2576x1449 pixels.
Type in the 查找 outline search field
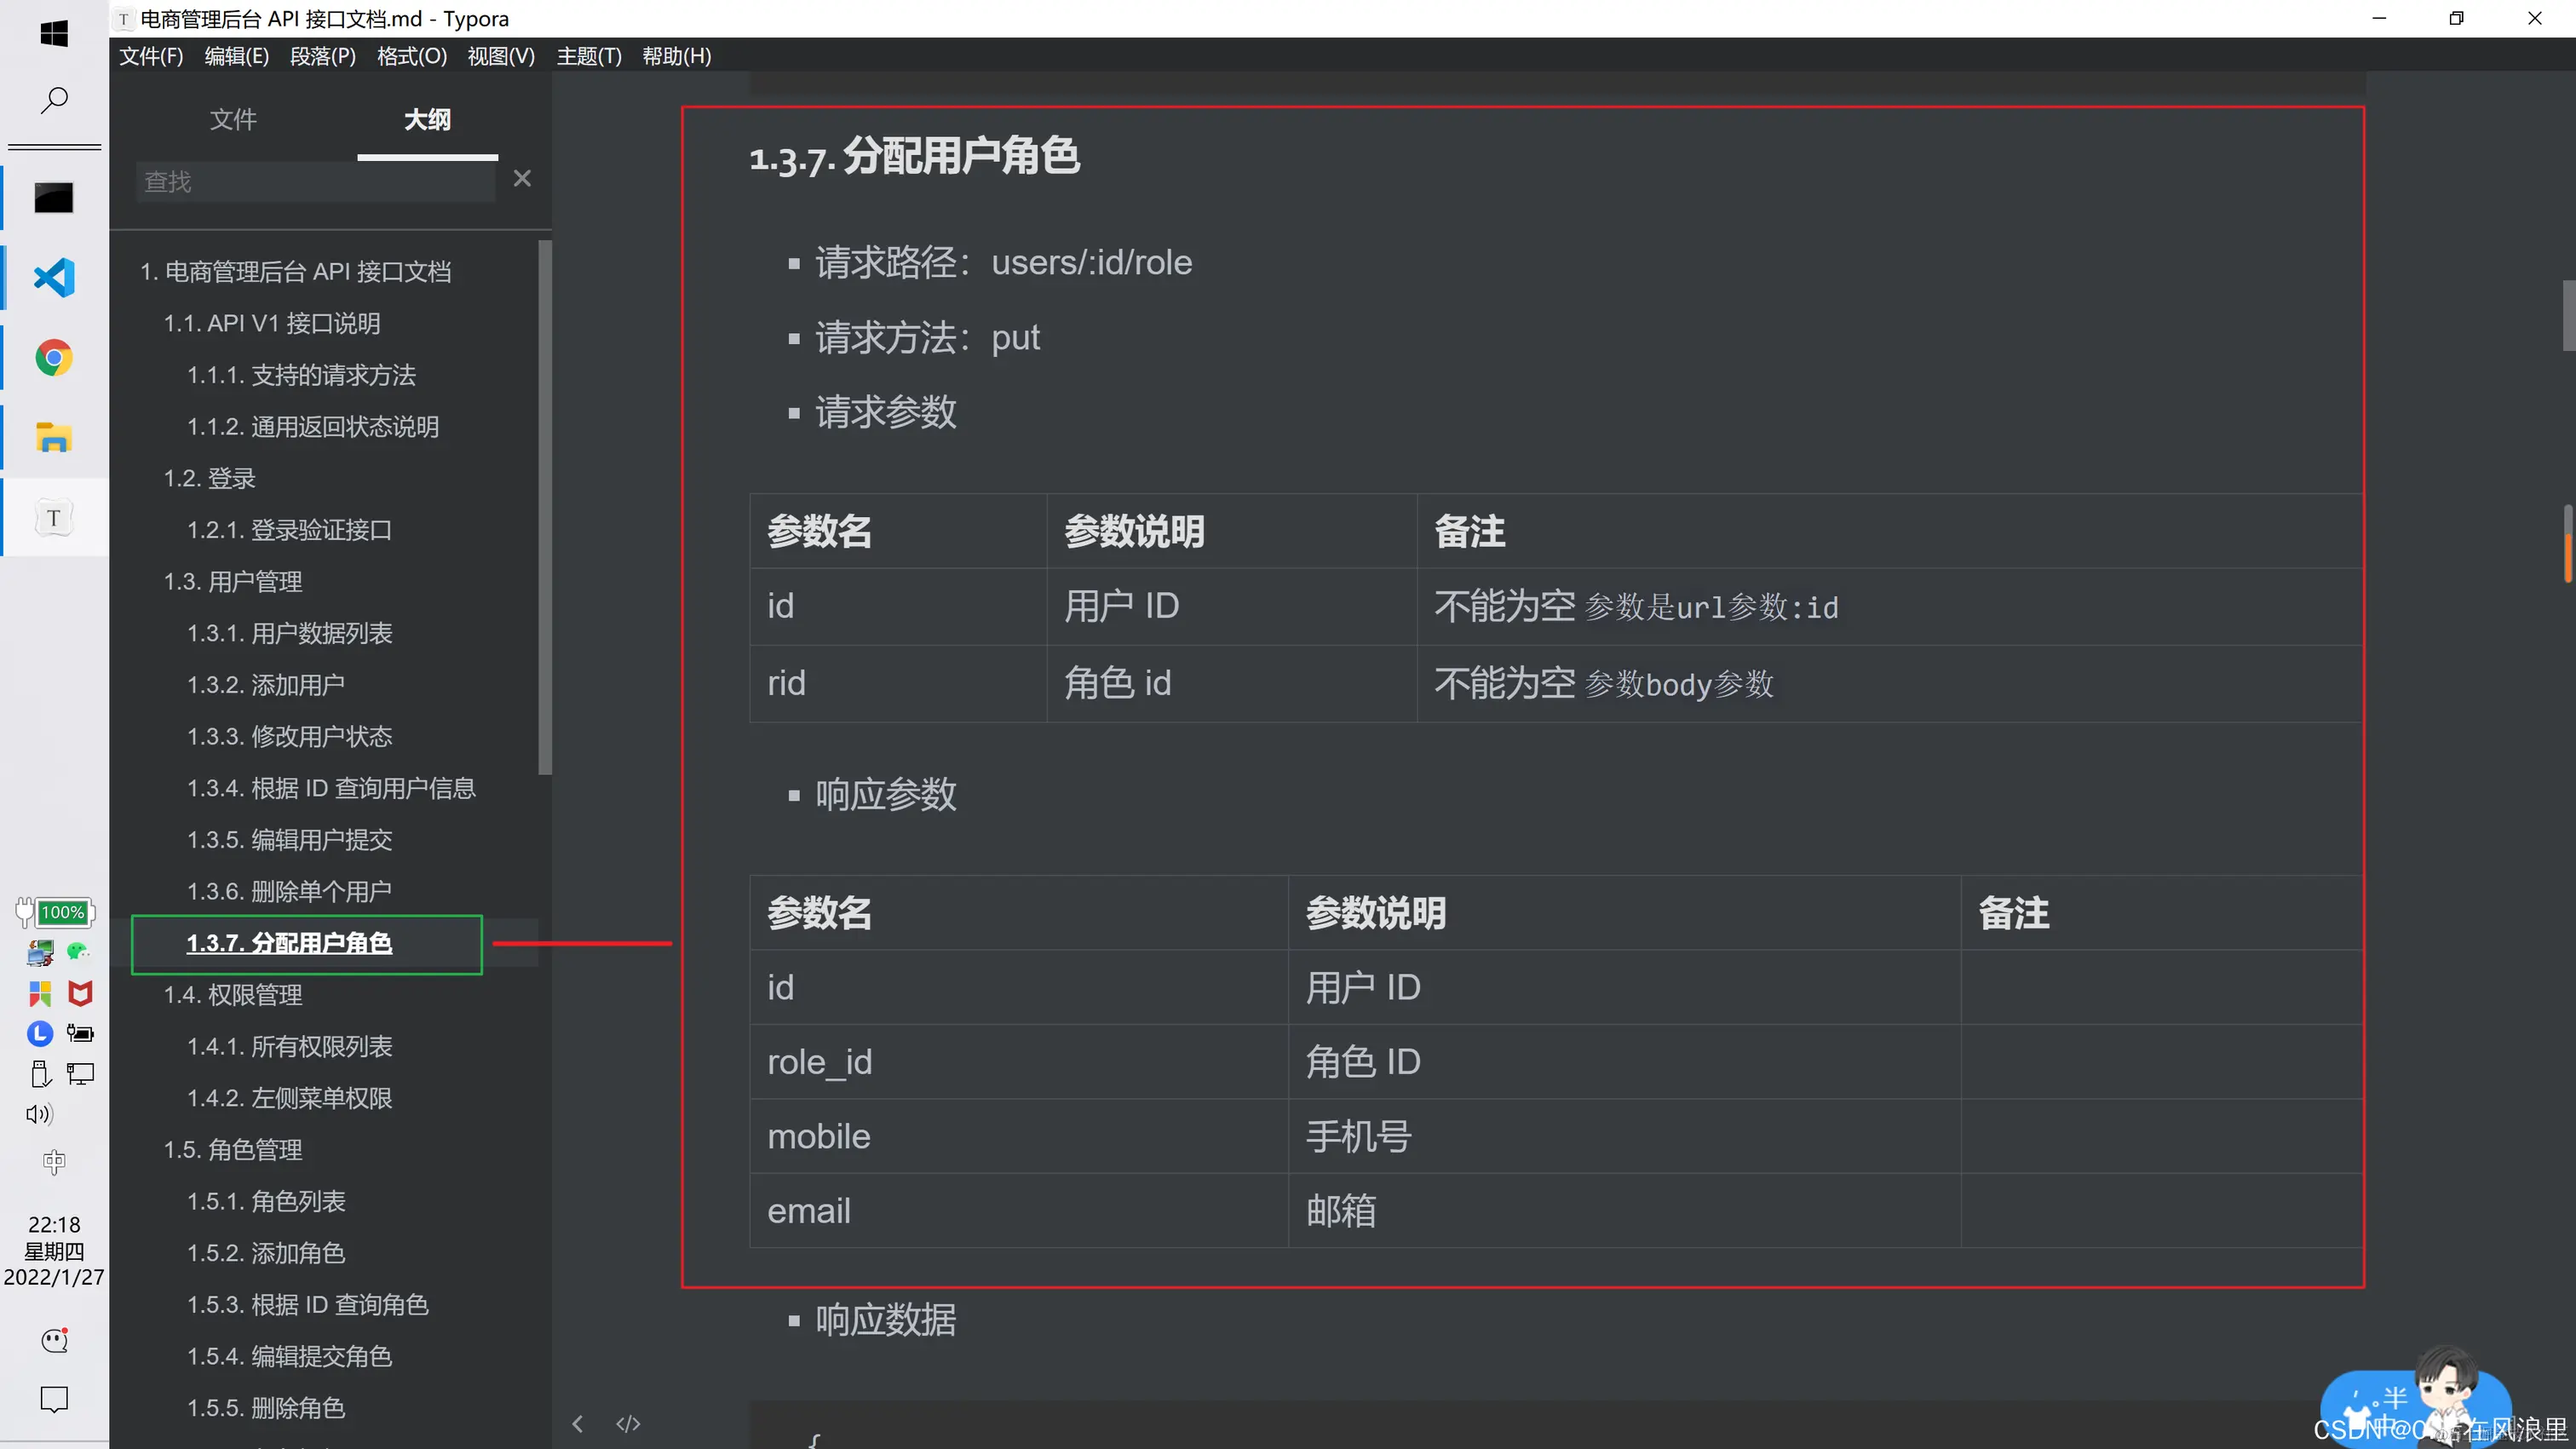tap(315, 182)
